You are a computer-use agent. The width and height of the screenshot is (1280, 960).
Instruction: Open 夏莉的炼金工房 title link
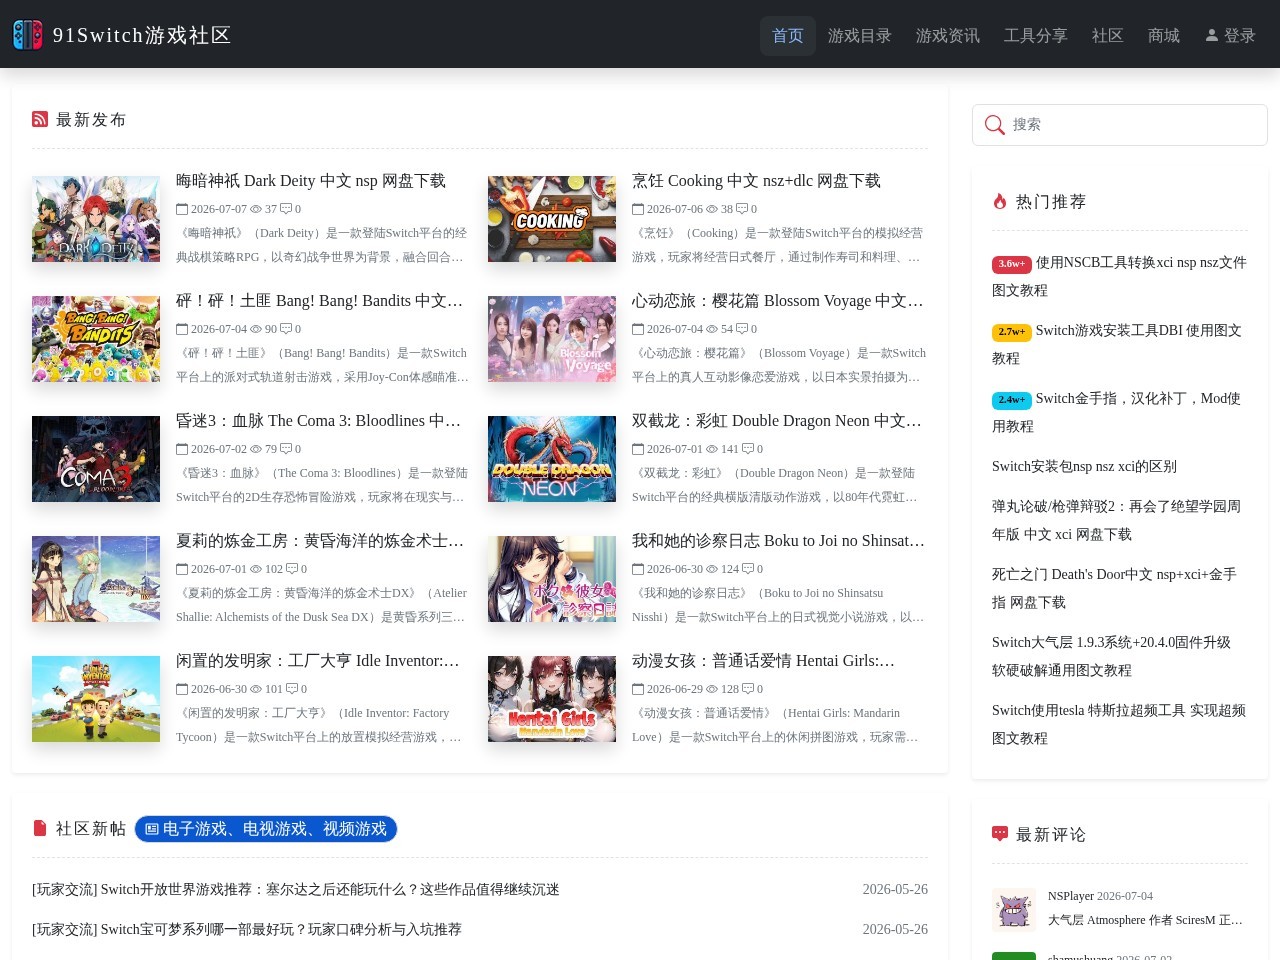point(320,541)
